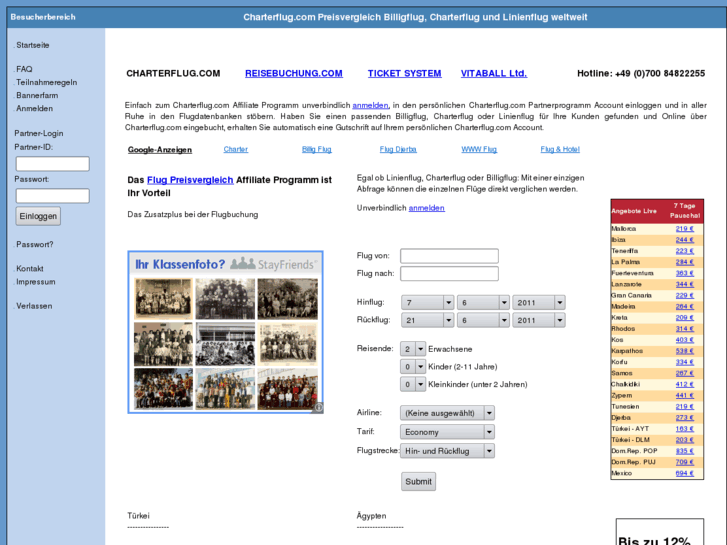Click the Submit button
The width and height of the screenshot is (727, 545).
418,481
